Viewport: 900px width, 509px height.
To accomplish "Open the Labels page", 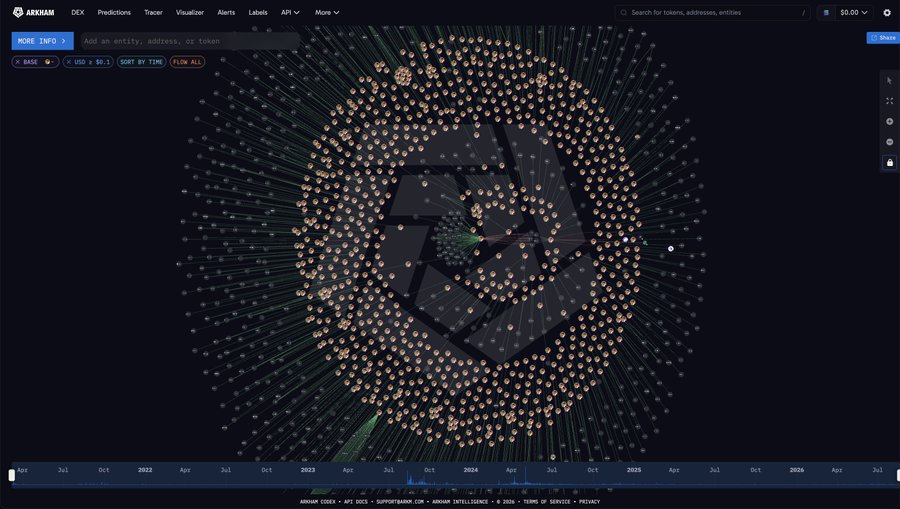I will click(x=258, y=13).
